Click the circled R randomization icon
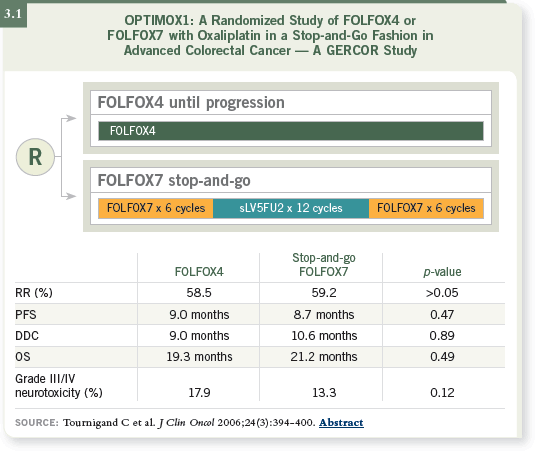 (x=35, y=157)
